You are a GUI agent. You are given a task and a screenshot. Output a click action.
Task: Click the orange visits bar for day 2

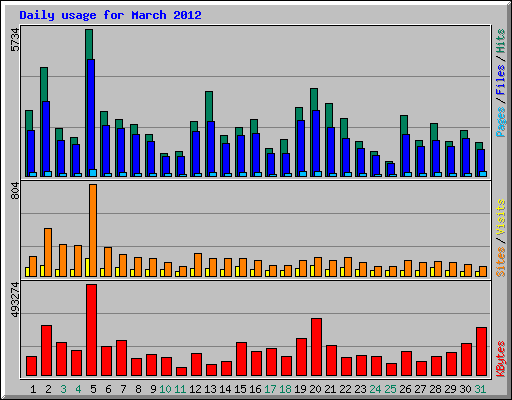pyautogui.click(x=48, y=252)
